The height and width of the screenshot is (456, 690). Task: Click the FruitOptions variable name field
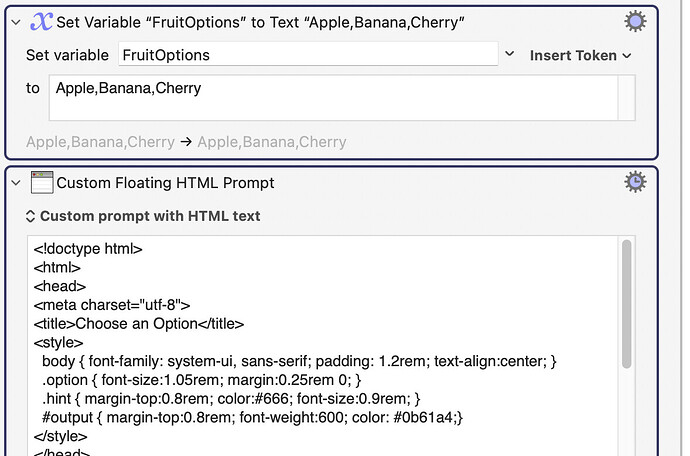click(307, 55)
